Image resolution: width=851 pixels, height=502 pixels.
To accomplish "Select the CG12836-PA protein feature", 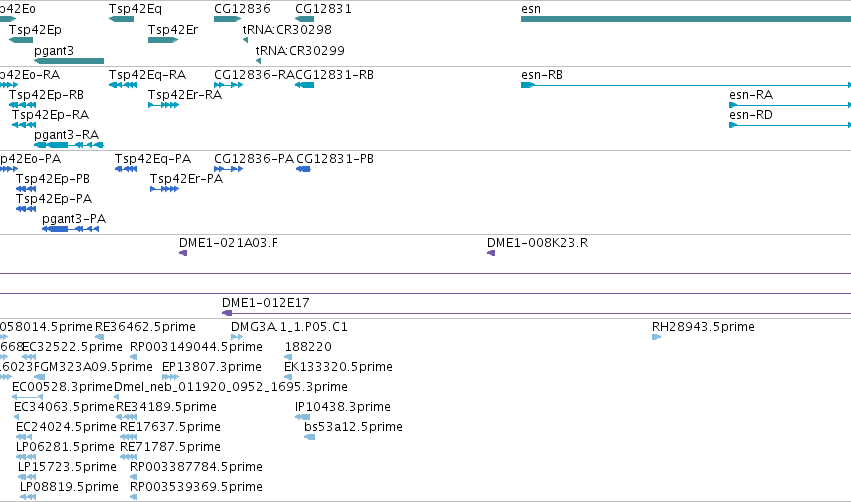I will [x=228, y=169].
